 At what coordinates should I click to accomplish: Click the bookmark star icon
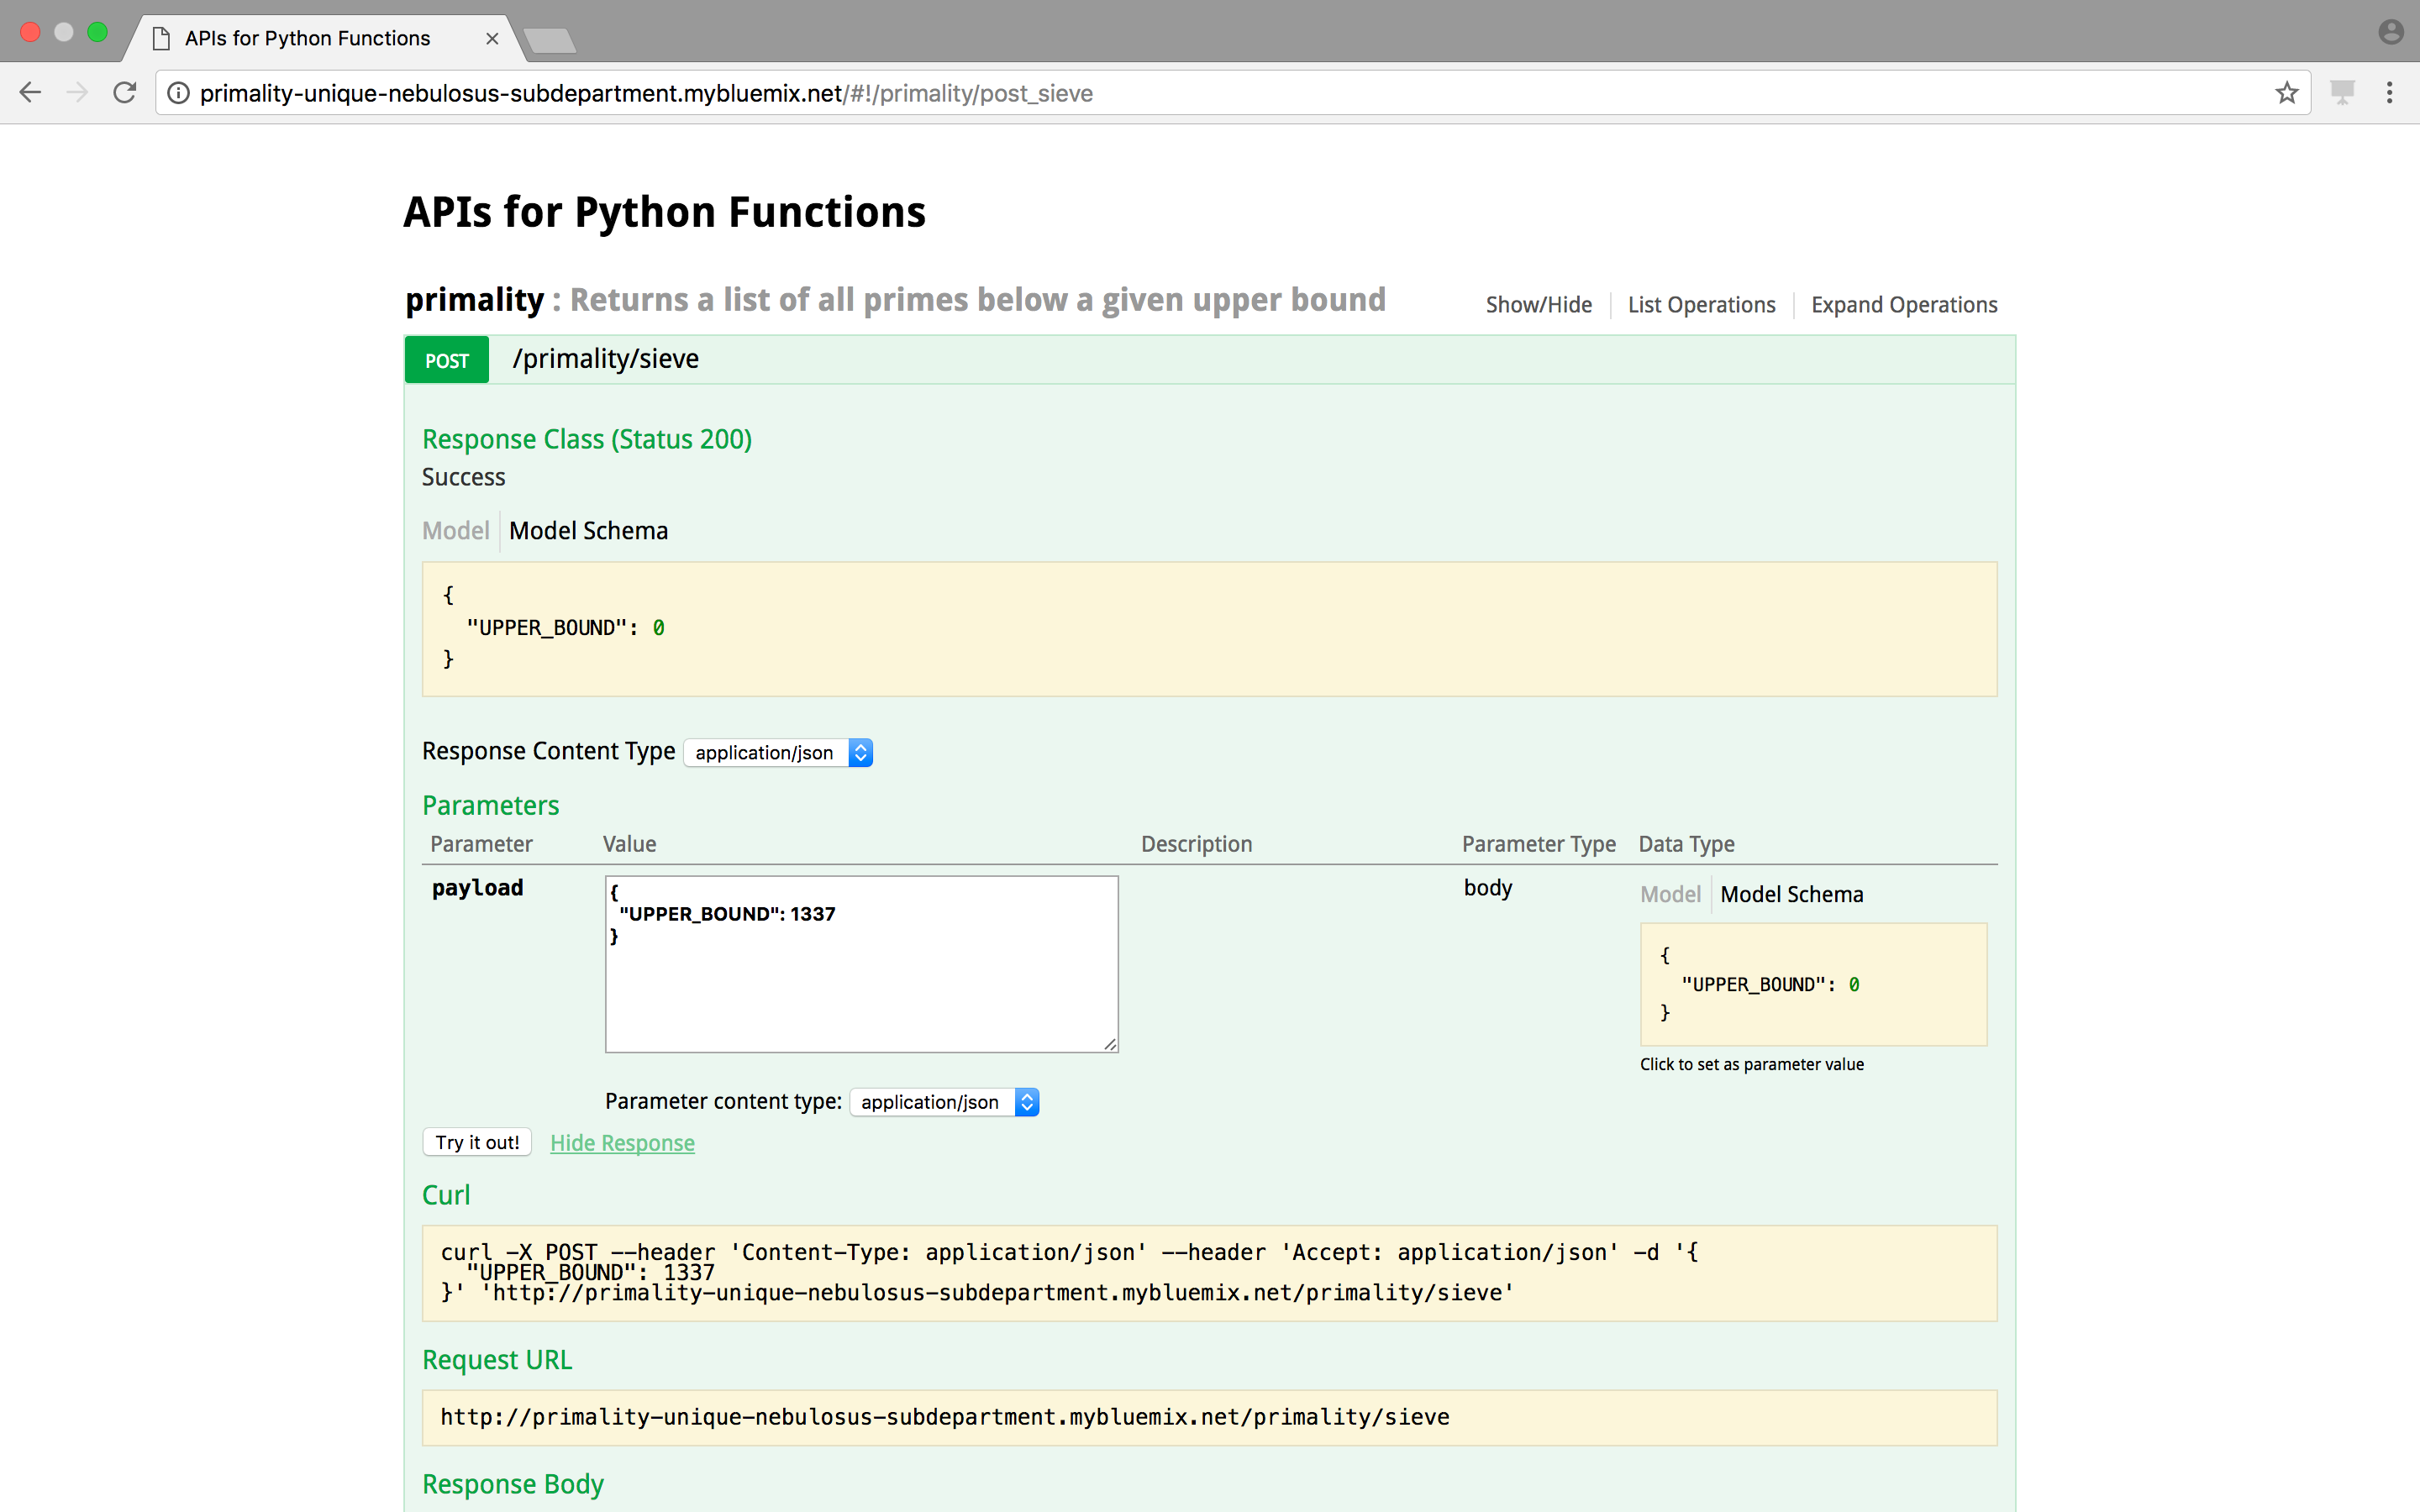[2286, 93]
